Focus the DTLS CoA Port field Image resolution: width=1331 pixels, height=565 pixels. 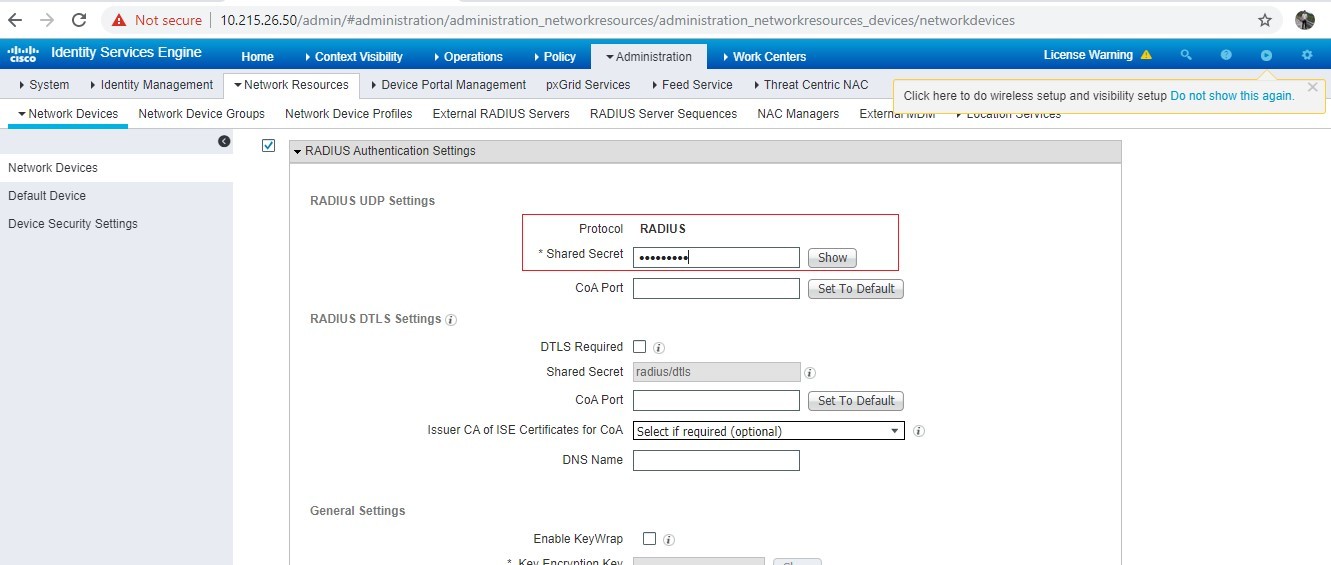click(x=716, y=401)
